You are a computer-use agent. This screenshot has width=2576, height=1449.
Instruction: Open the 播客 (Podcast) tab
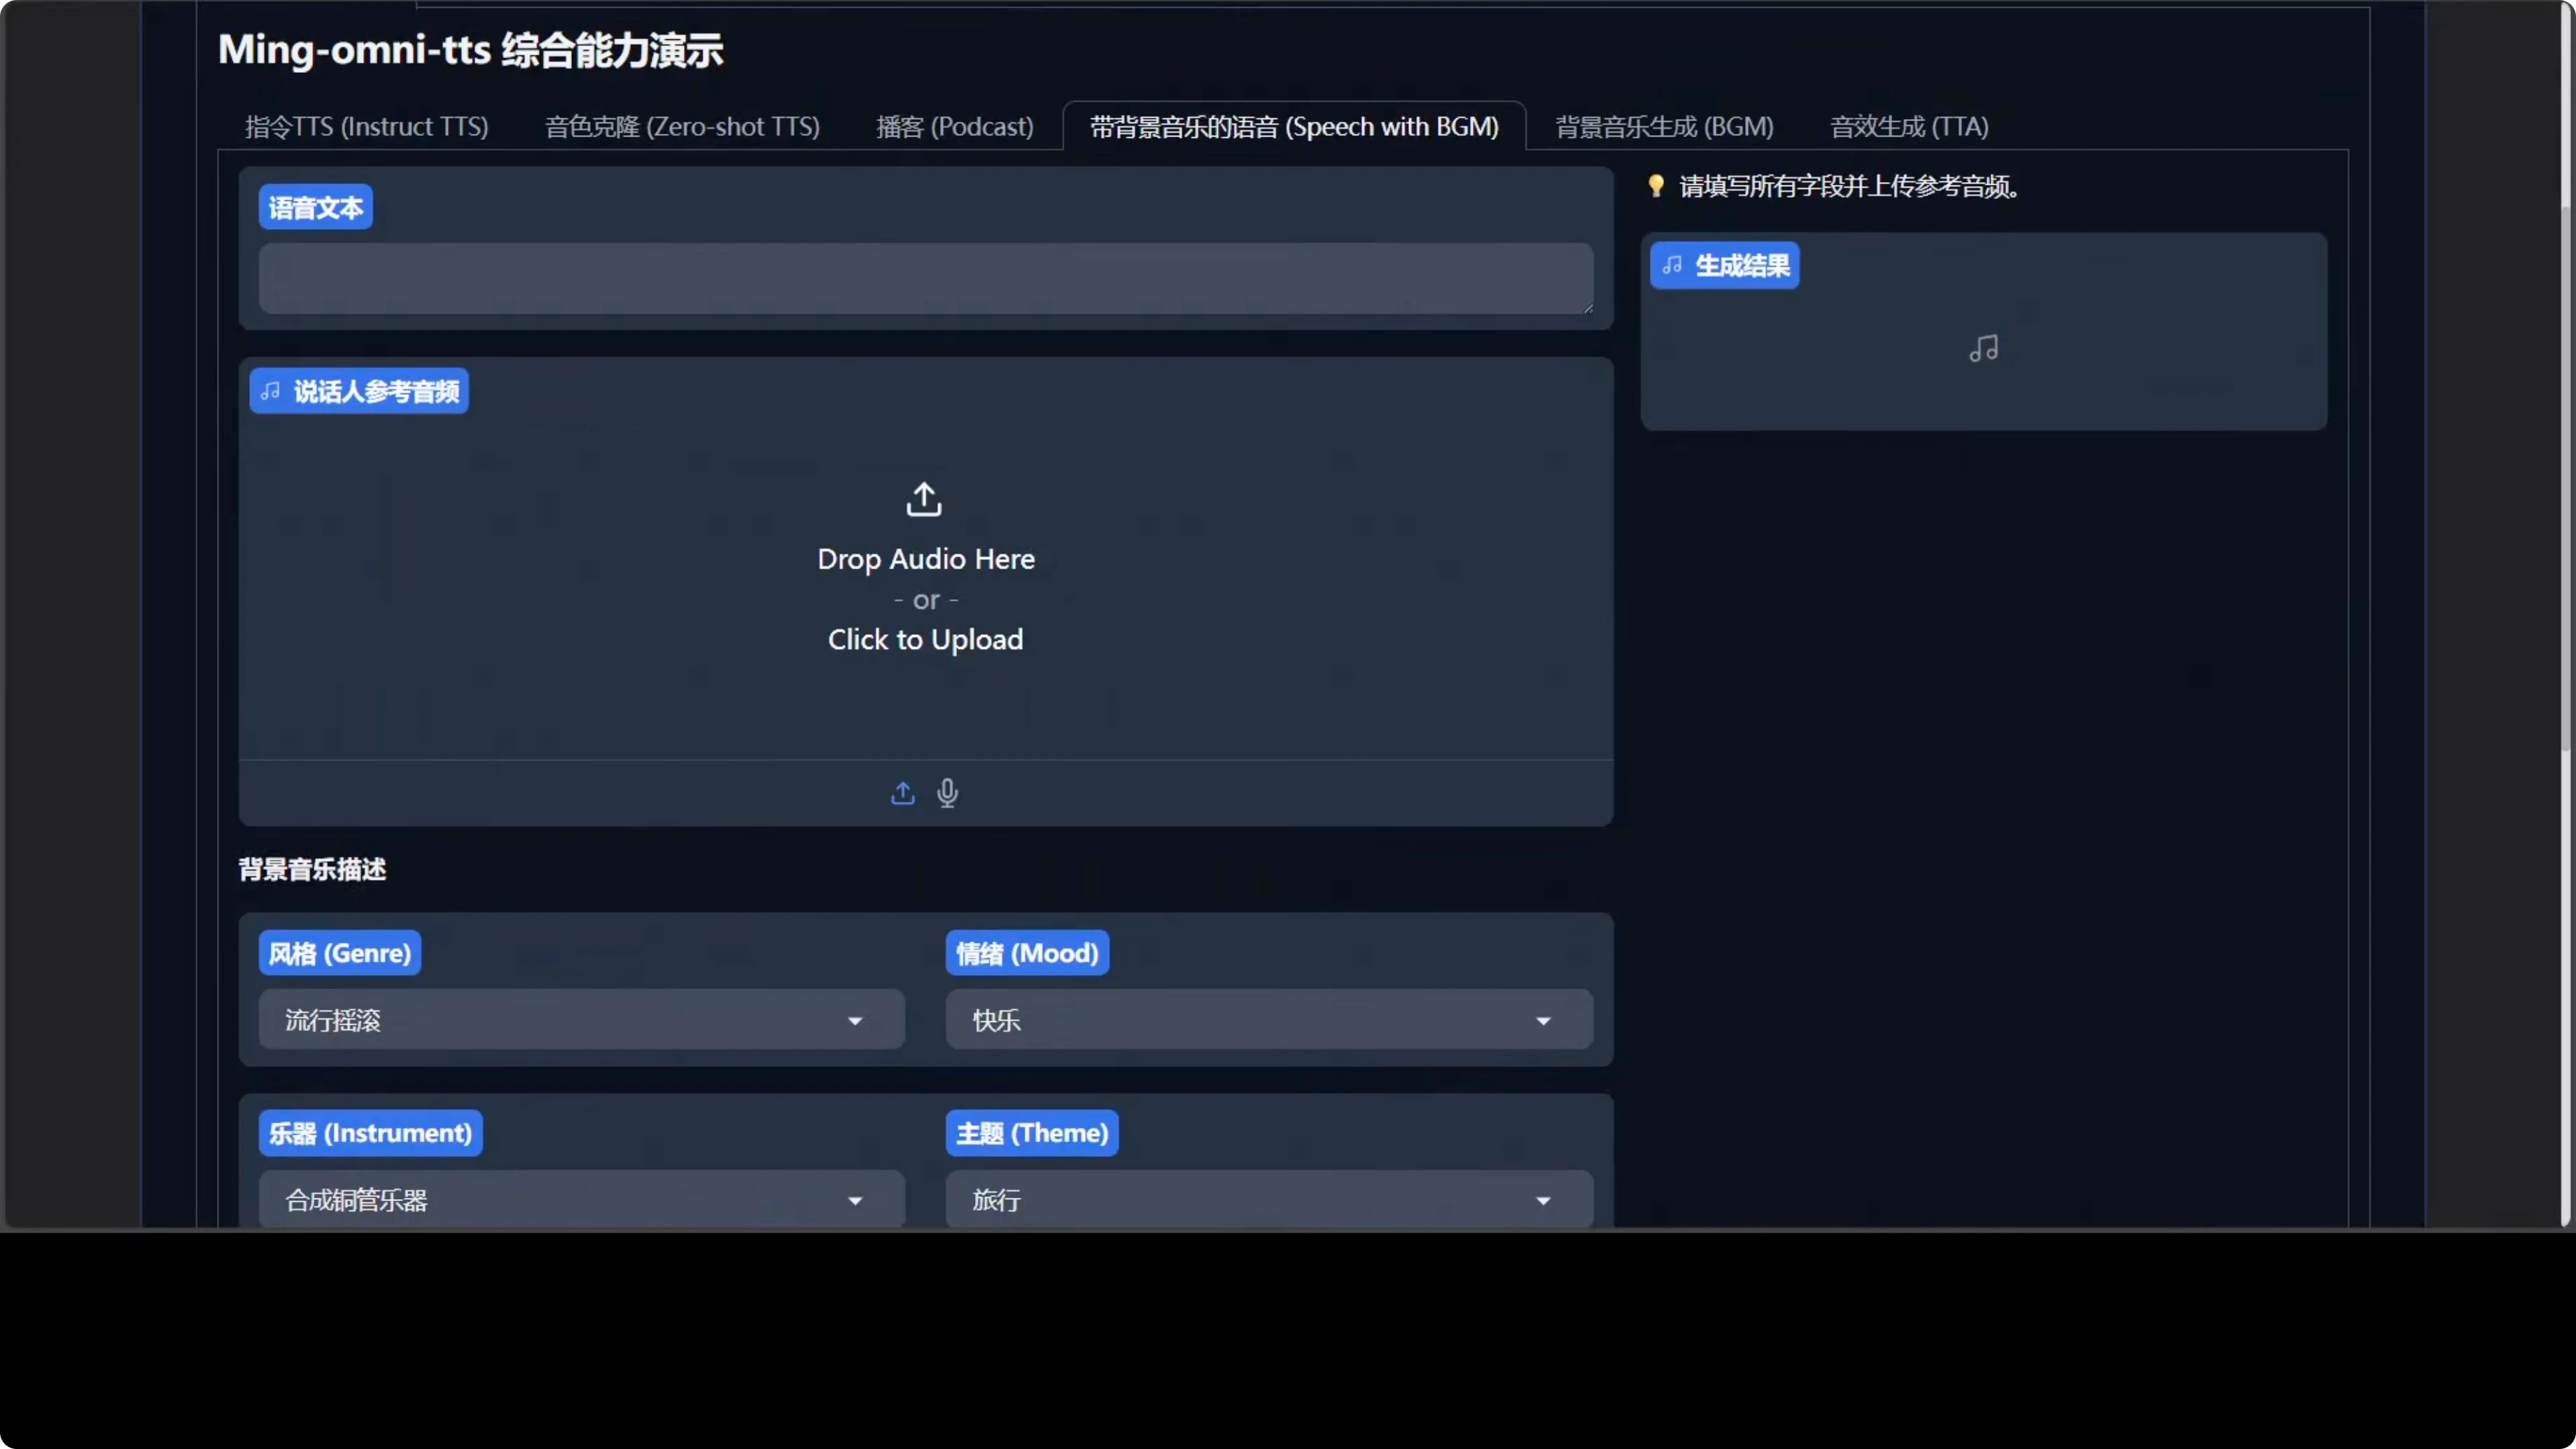point(954,126)
